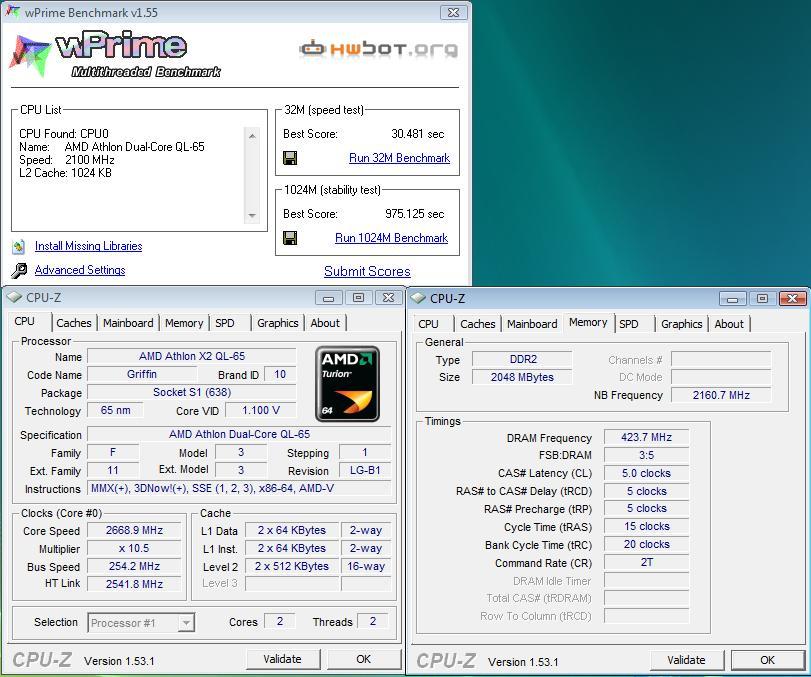The height and width of the screenshot is (677, 811).
Task: Click the Code Name value Griffin
Action: click(x=142, y=374)
